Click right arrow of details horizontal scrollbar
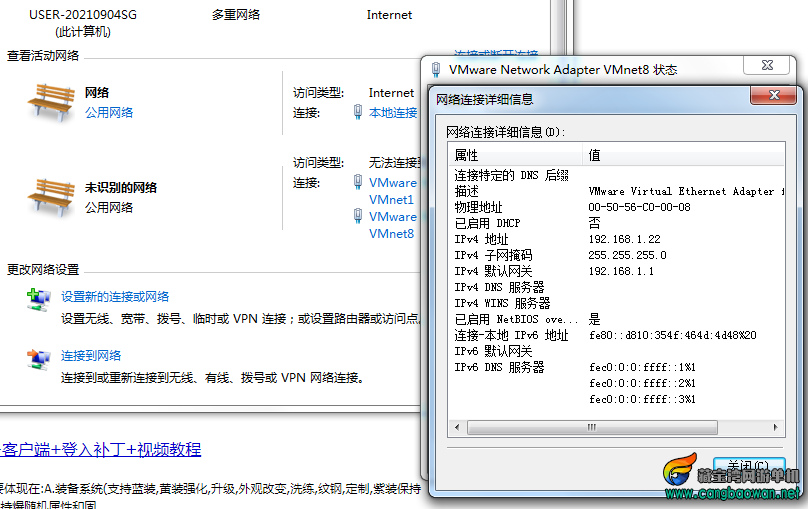The height and width of the screenshot is (509, 808). 776,427
